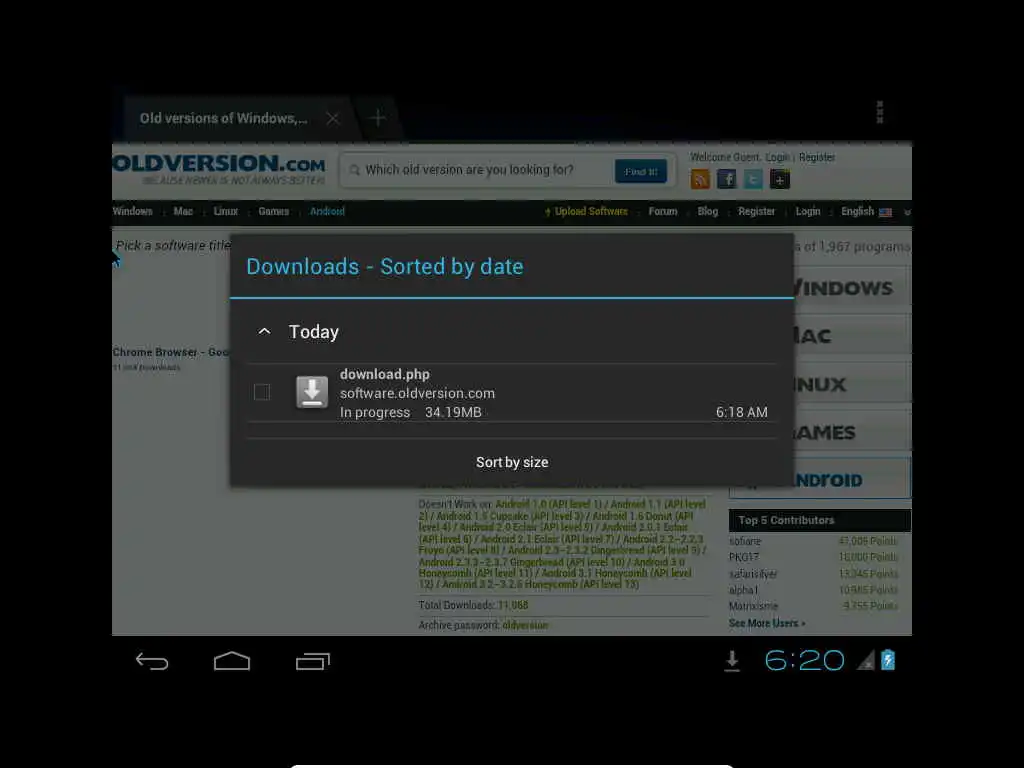Open Games in the site navigation
The width and height of the screenshot is (1024, 768).
pyautogui.click(x=274, y=211)
